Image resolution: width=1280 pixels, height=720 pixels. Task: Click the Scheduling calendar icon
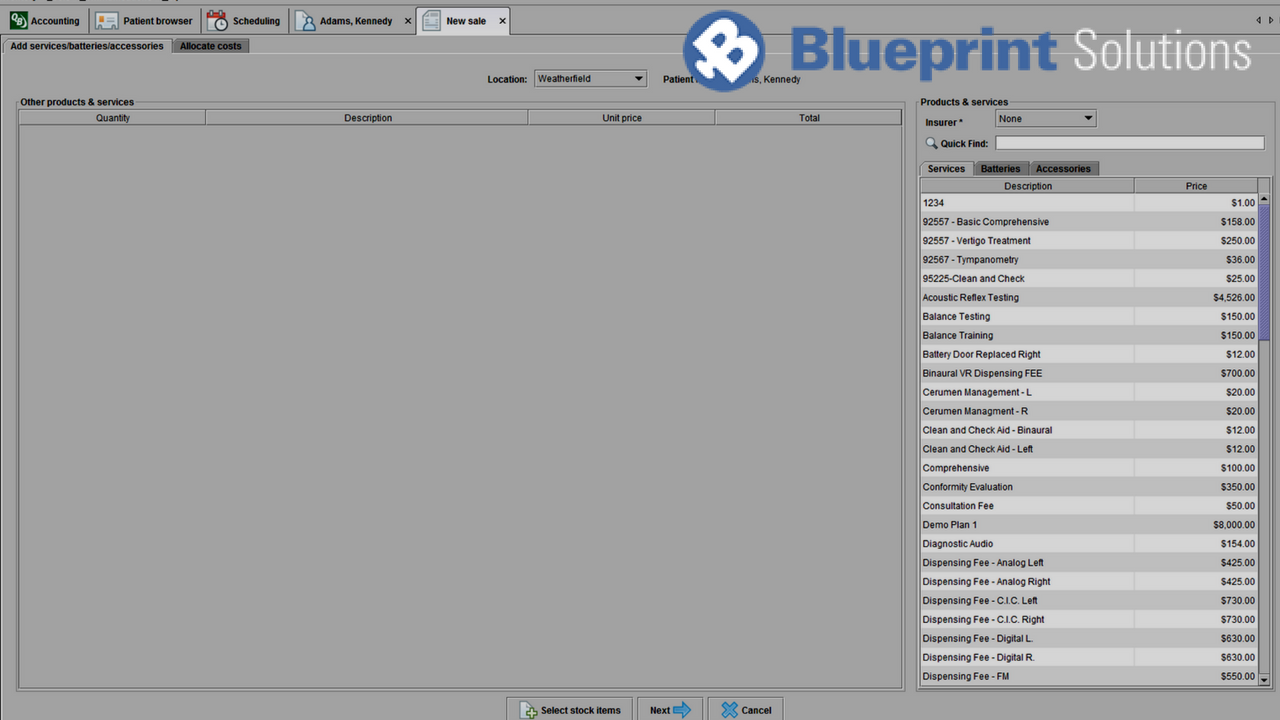pyautogui.click(x=217, y=21)
